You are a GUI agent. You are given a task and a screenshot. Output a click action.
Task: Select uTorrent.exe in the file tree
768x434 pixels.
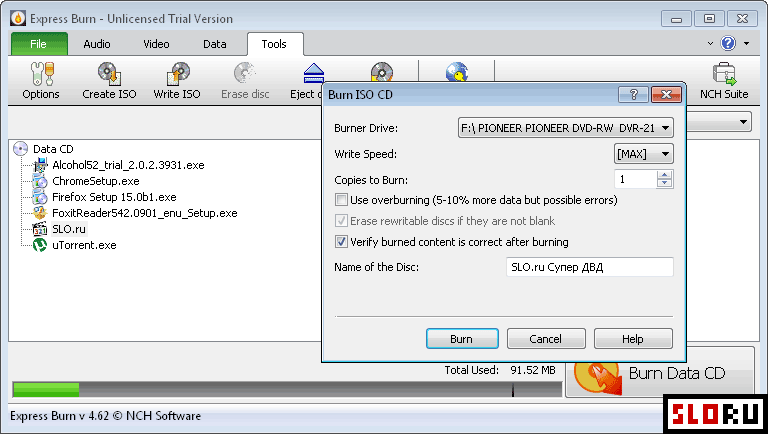click(x=84, y=245)
